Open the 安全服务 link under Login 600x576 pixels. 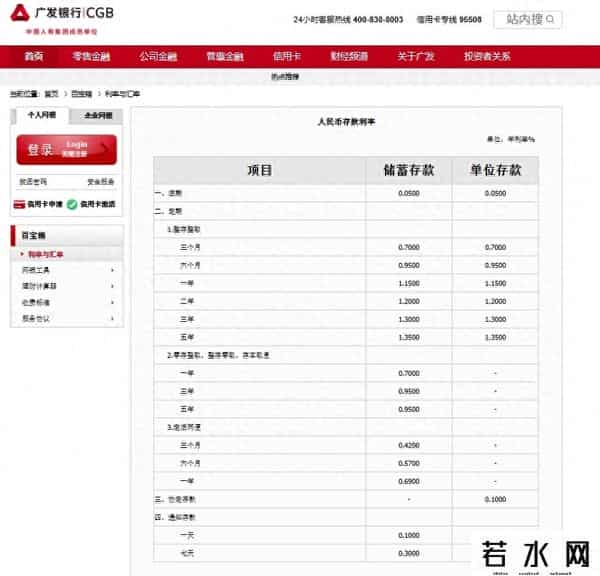click(x=101, y=181)
